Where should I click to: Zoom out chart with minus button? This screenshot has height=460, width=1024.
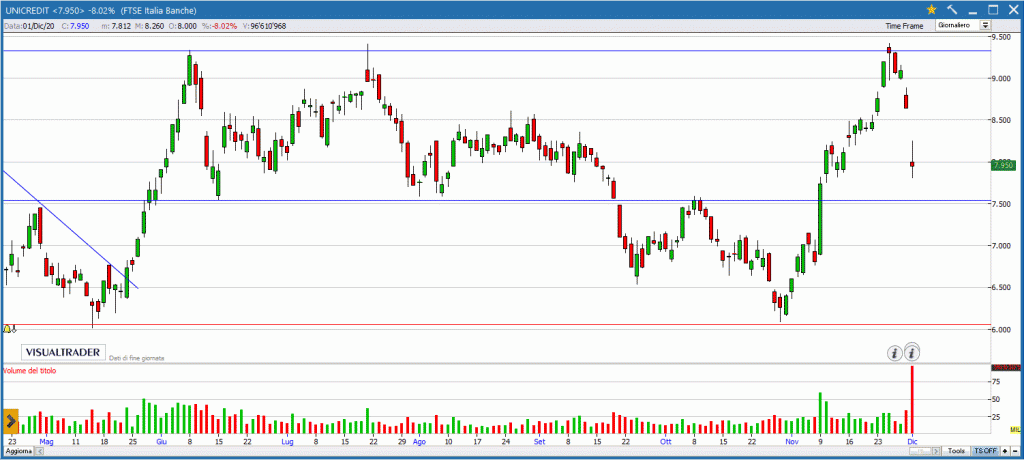click(x=1015, y=451)
